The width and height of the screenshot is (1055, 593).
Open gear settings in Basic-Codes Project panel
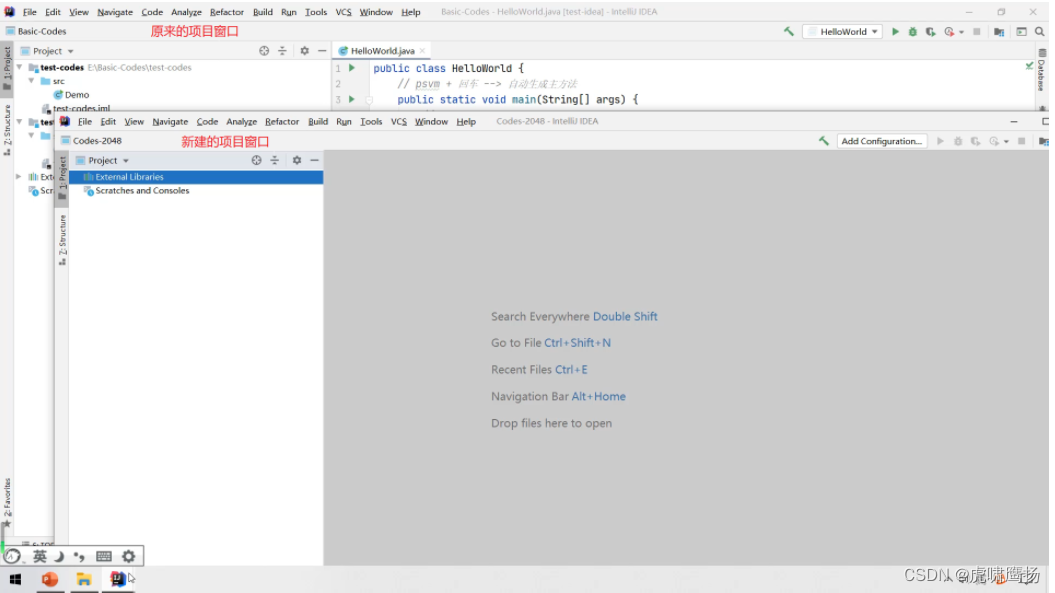[304, 50]
